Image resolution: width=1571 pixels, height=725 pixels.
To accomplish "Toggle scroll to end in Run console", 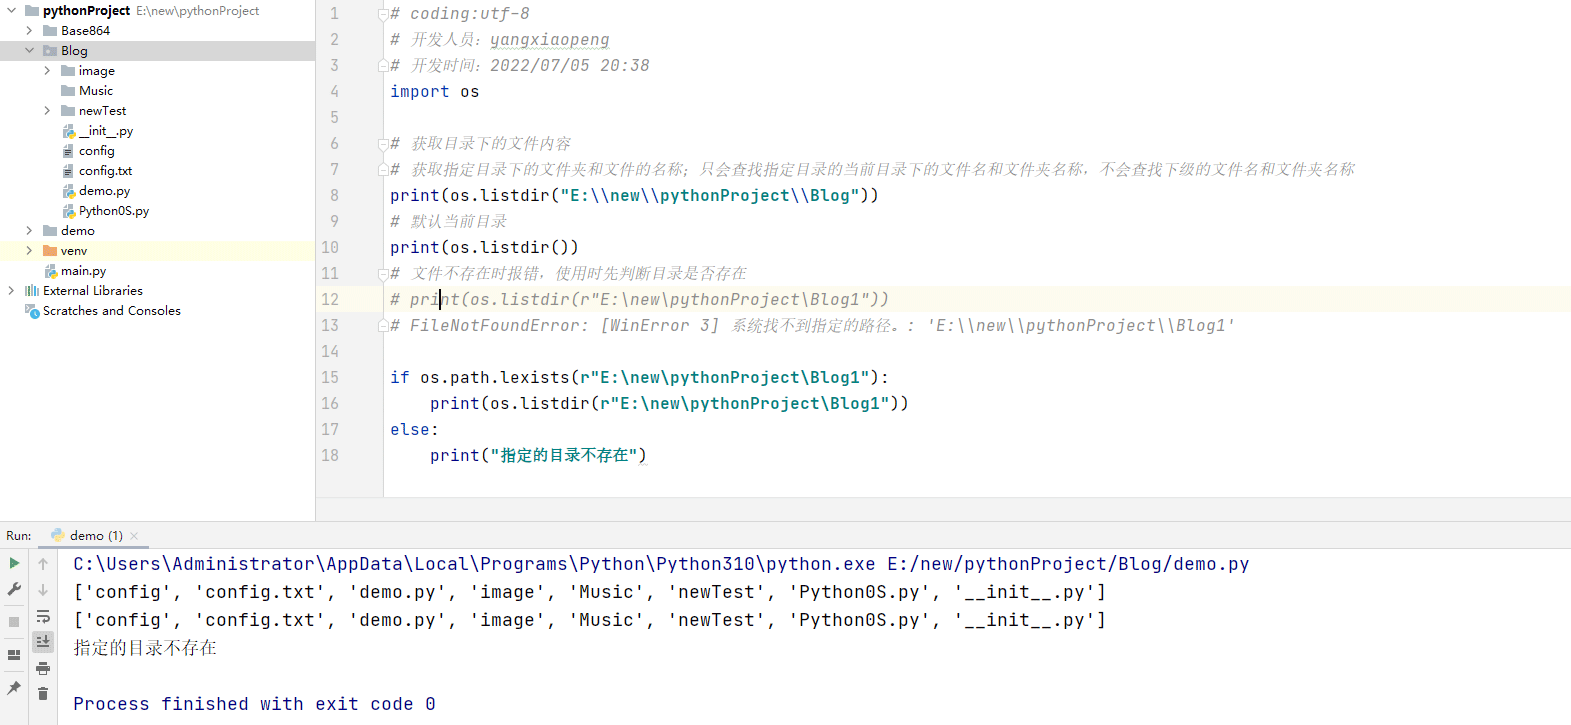I will pyautogui.click(x=43, y=641).
